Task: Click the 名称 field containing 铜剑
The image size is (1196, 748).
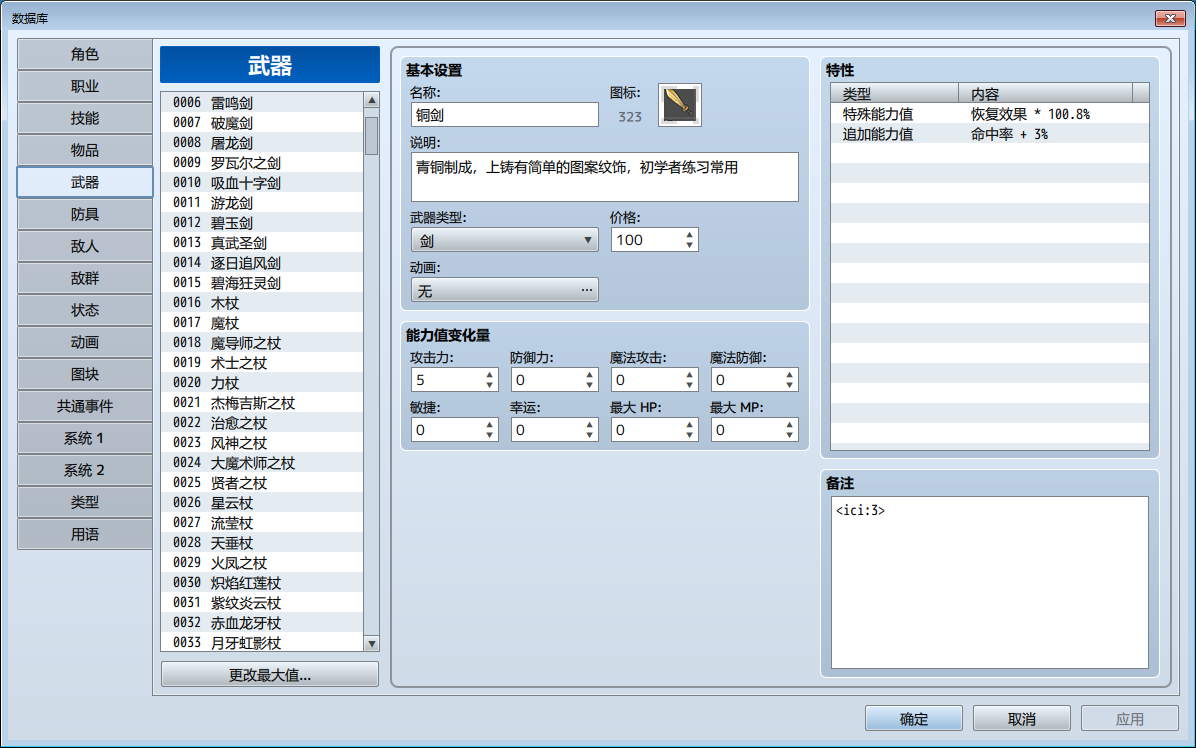Action: [x=504, y=114]
